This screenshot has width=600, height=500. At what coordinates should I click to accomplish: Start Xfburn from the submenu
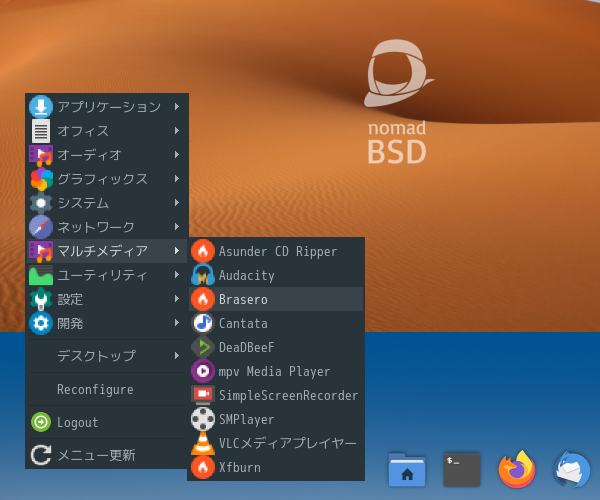pyautogui.click(x=276, y=467)
